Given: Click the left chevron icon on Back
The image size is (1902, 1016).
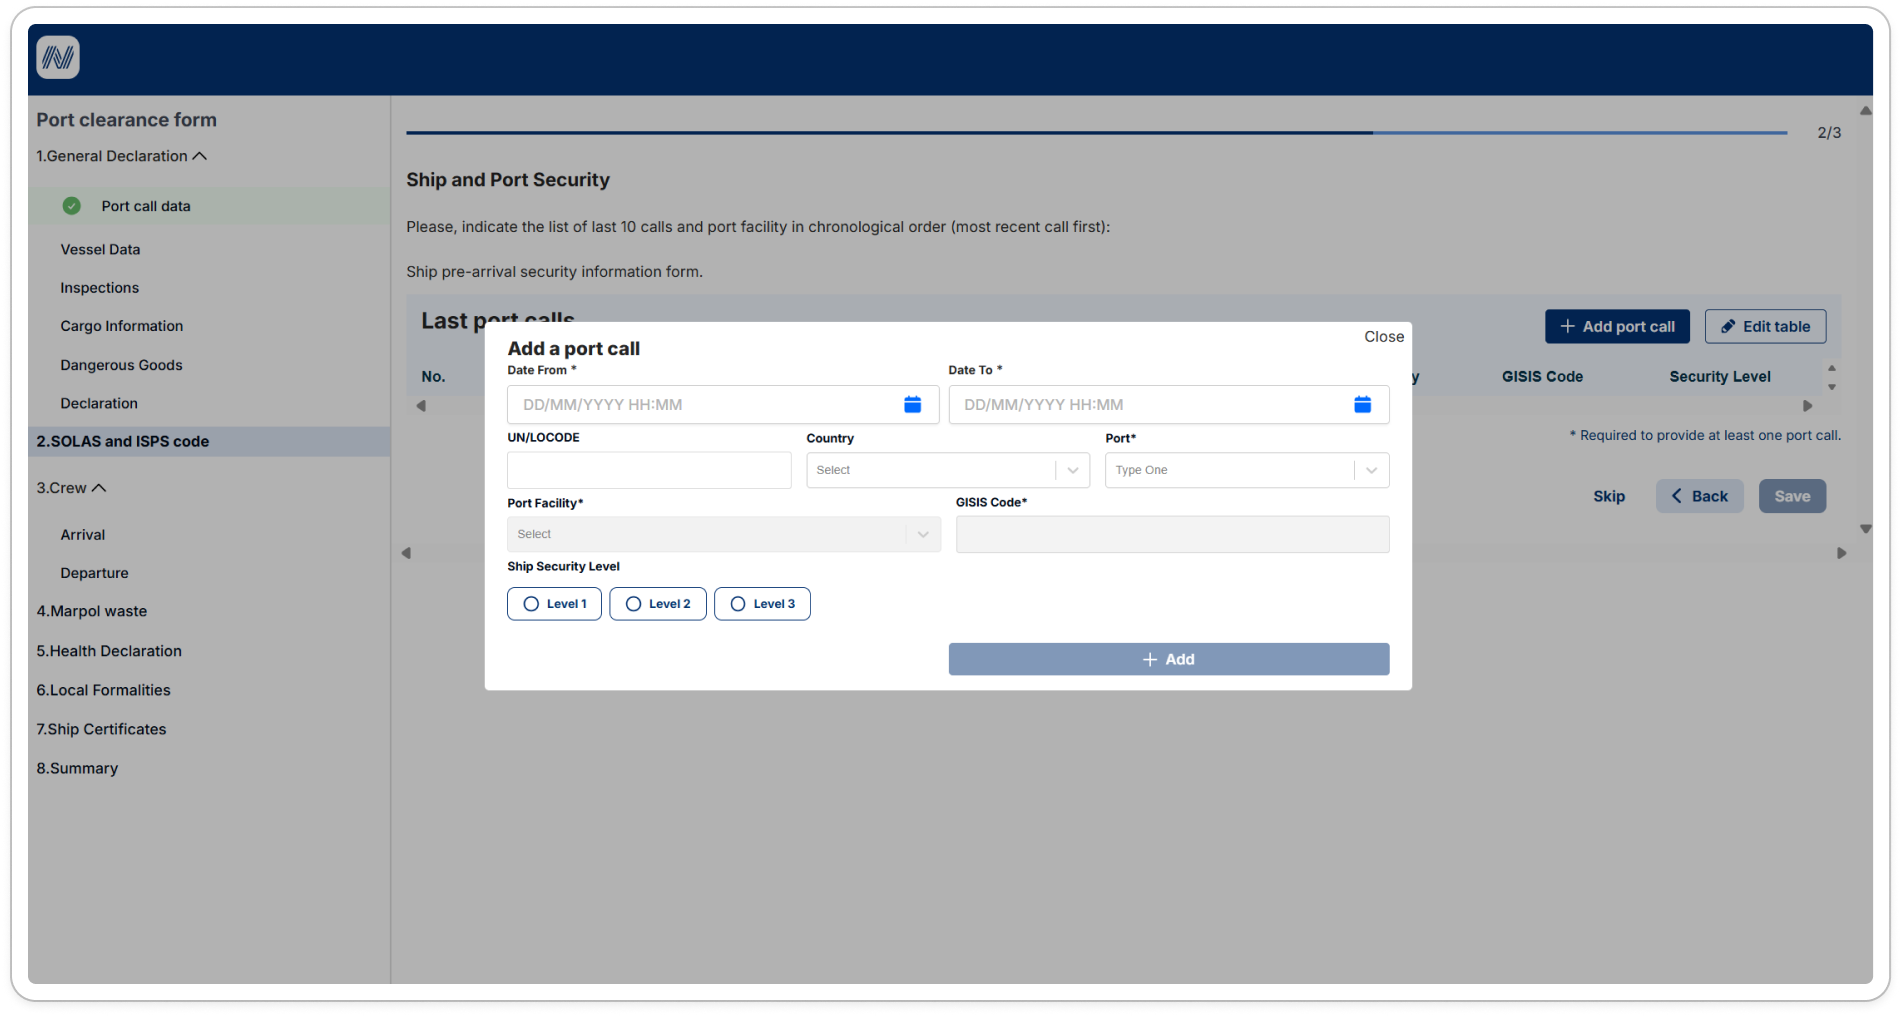Looking at the screenshot, I should tap(1676, 496).
